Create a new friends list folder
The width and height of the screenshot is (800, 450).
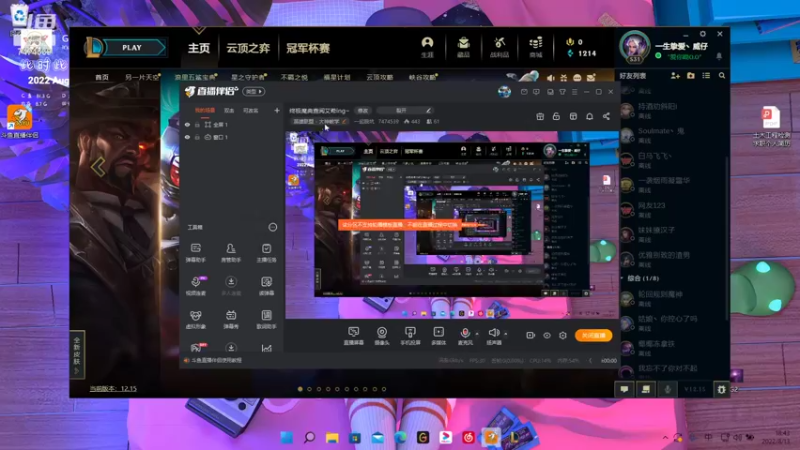click(690, 76)
